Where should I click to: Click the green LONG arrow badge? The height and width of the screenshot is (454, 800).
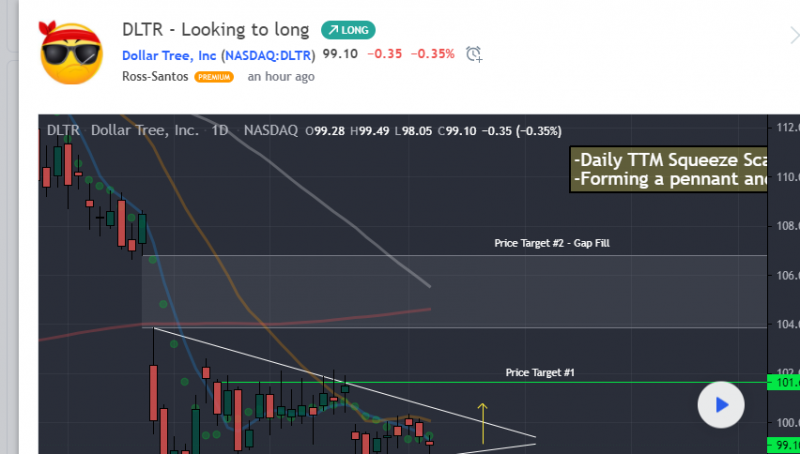(348, 30)
